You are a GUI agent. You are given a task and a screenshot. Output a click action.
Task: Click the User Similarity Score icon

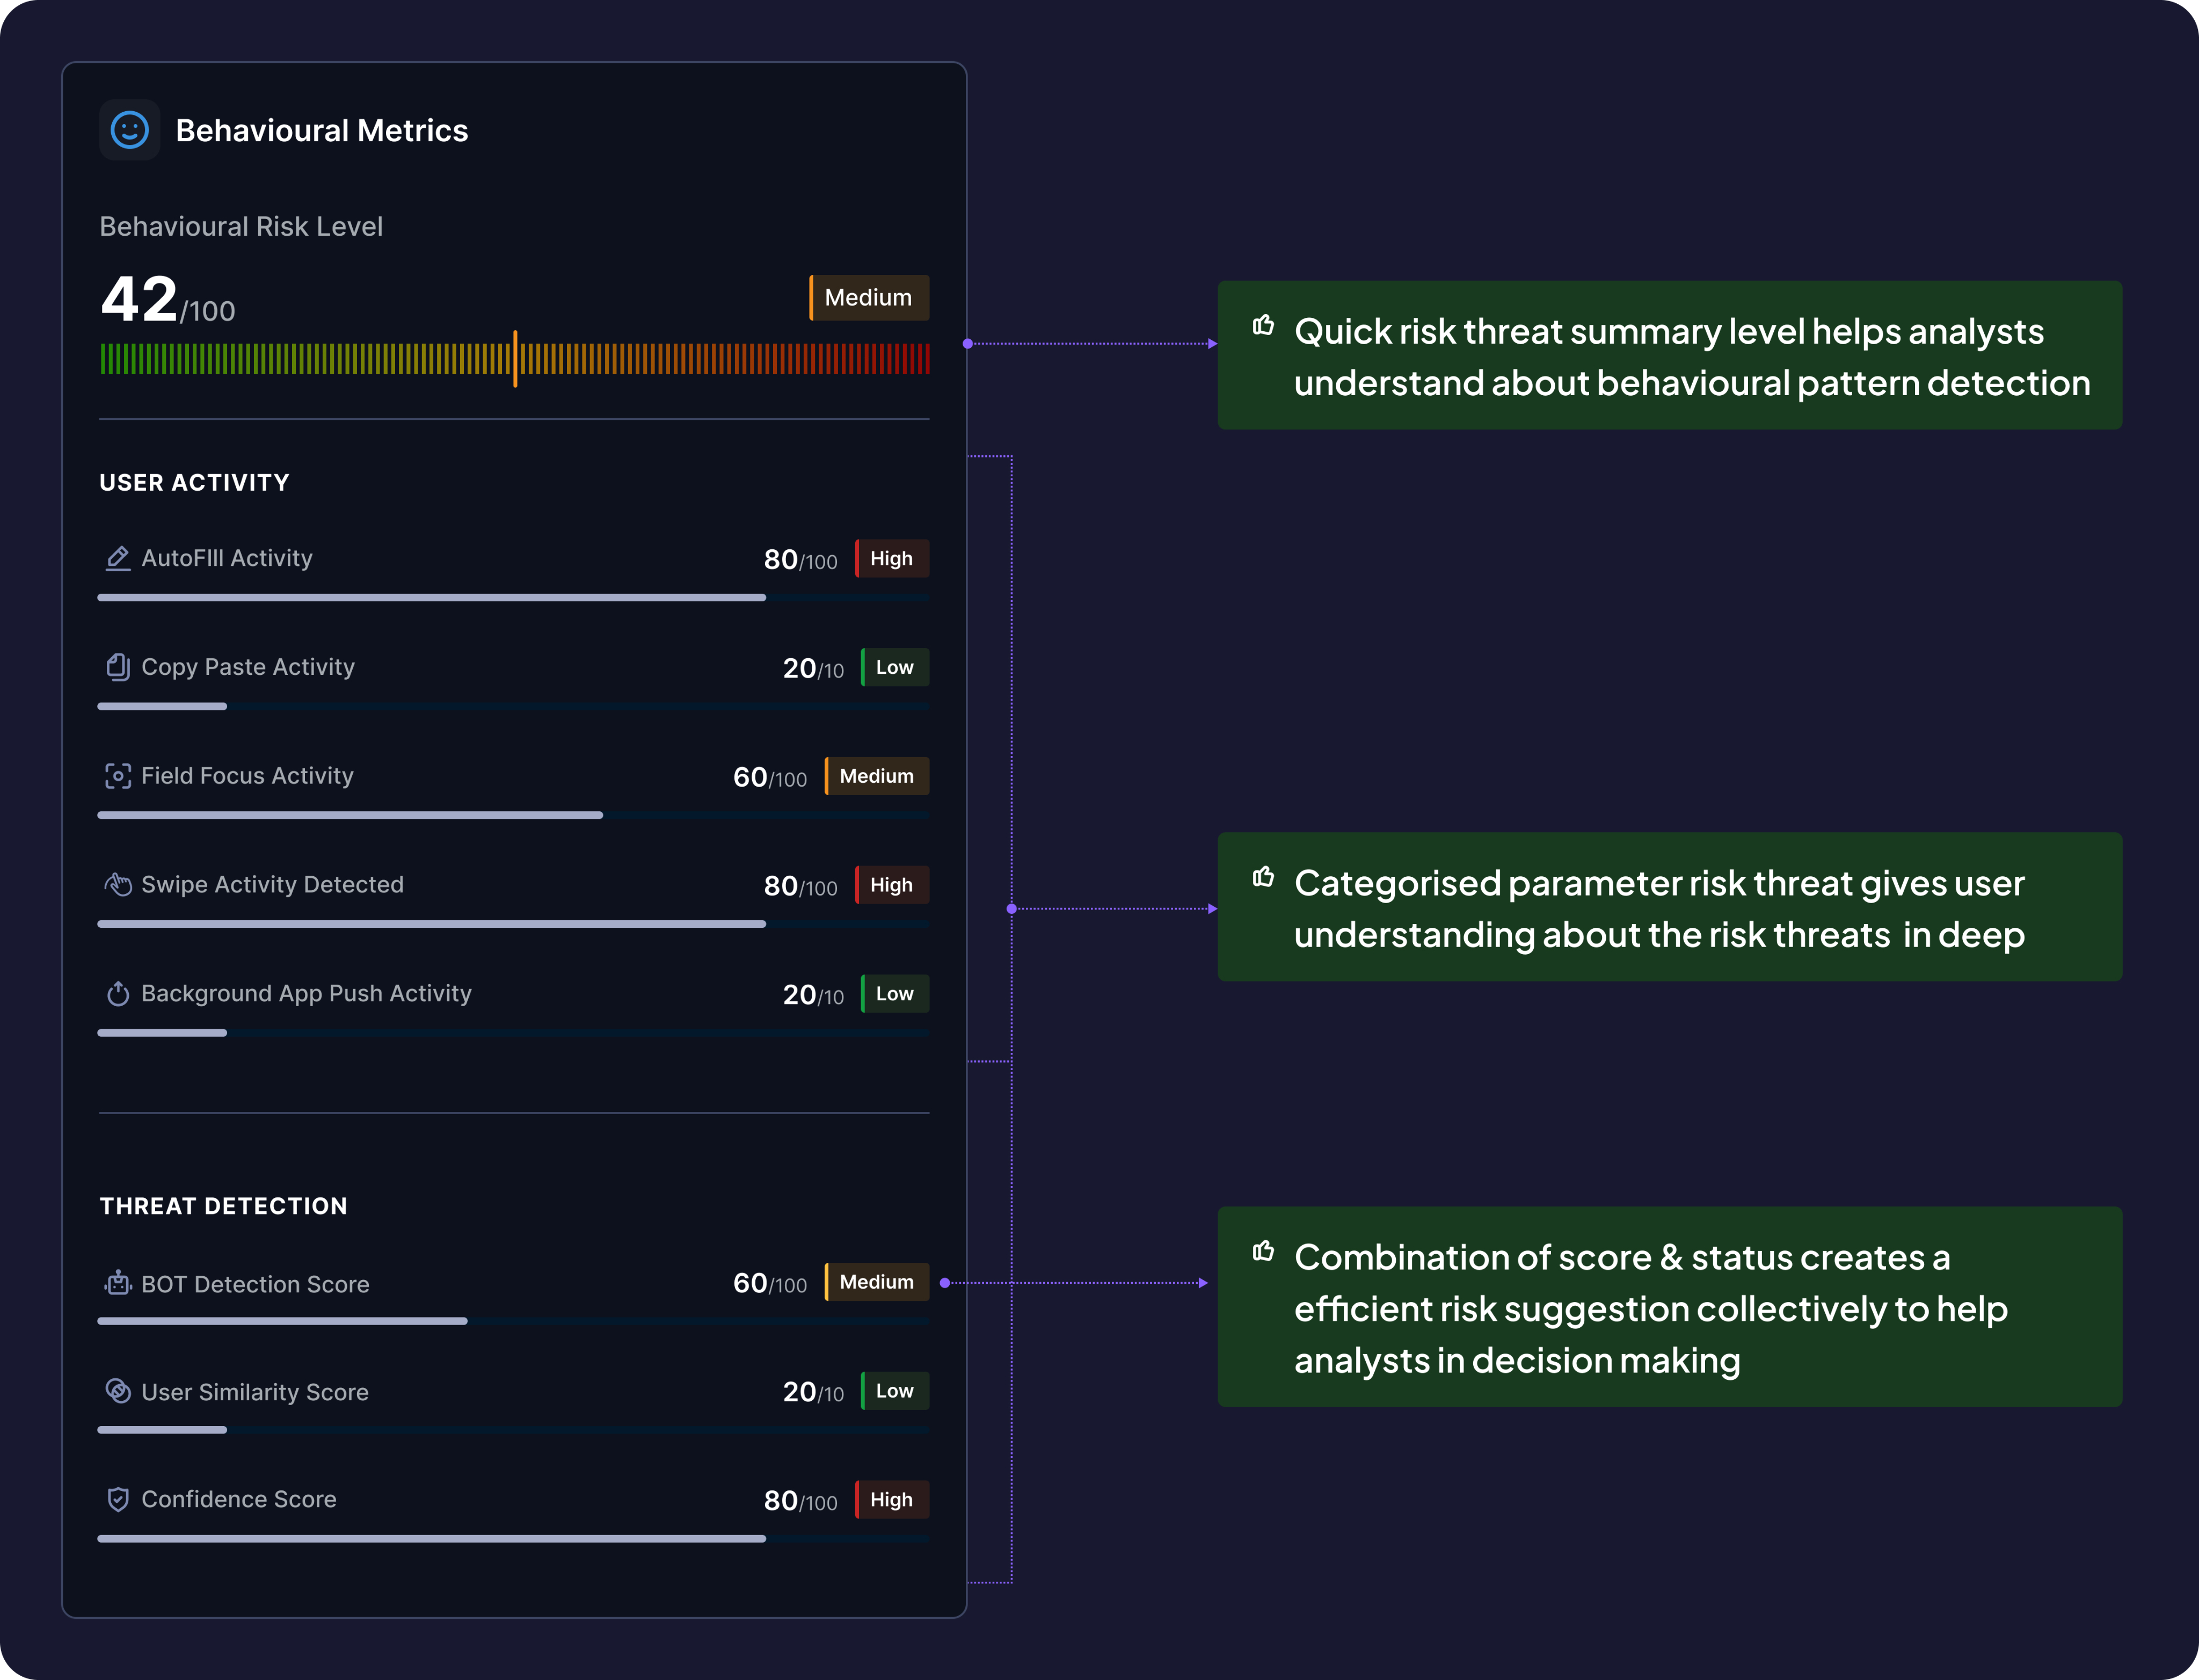pyautogui.click(x=118, y=1391)
